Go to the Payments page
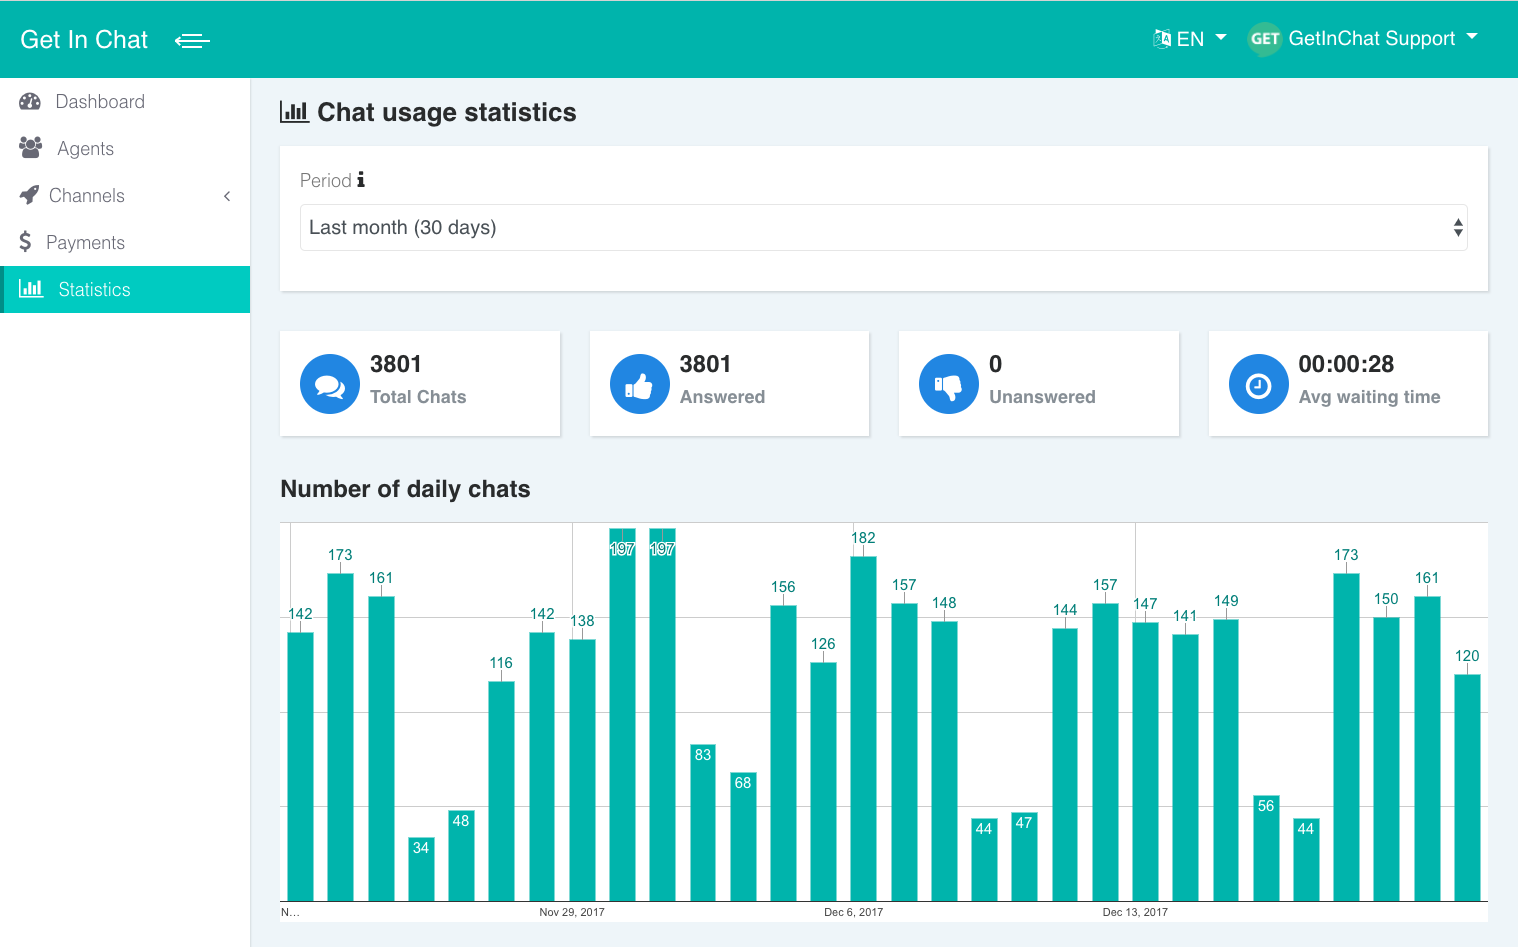This screenshot has height=947, width=1518. click(x=125, y=242)
